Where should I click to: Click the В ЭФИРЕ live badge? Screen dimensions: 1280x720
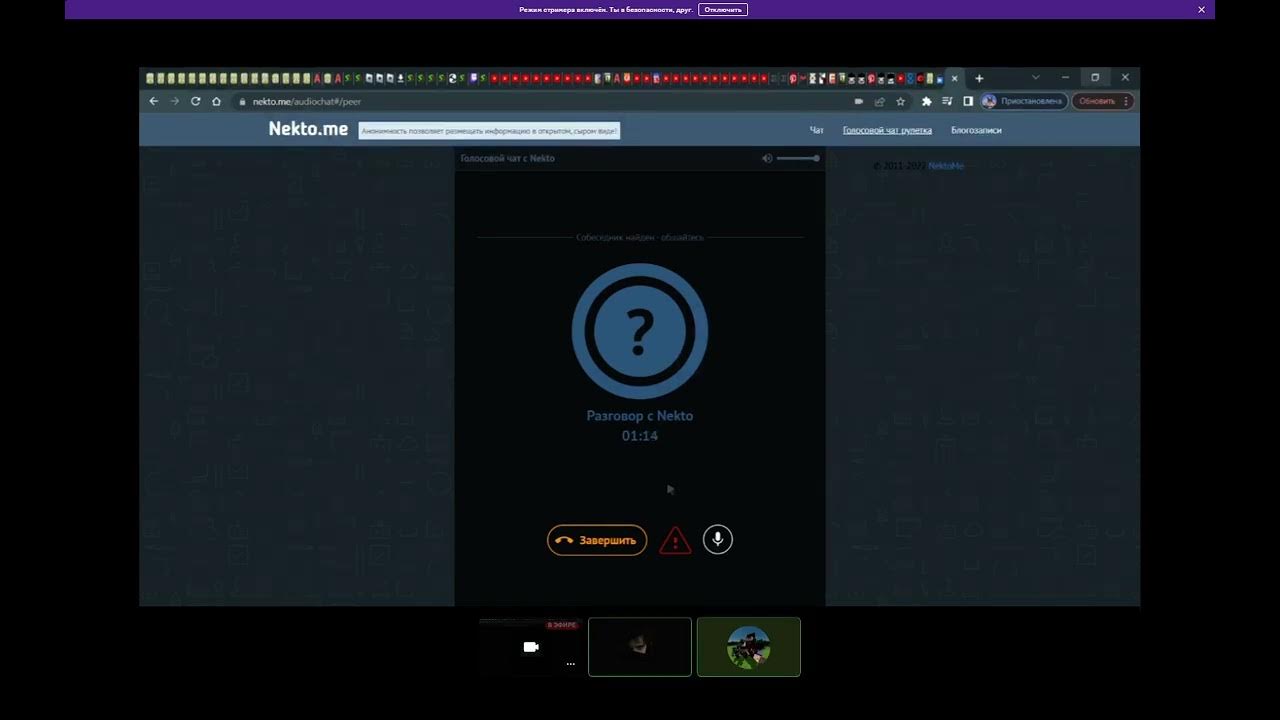pos(561,625)
